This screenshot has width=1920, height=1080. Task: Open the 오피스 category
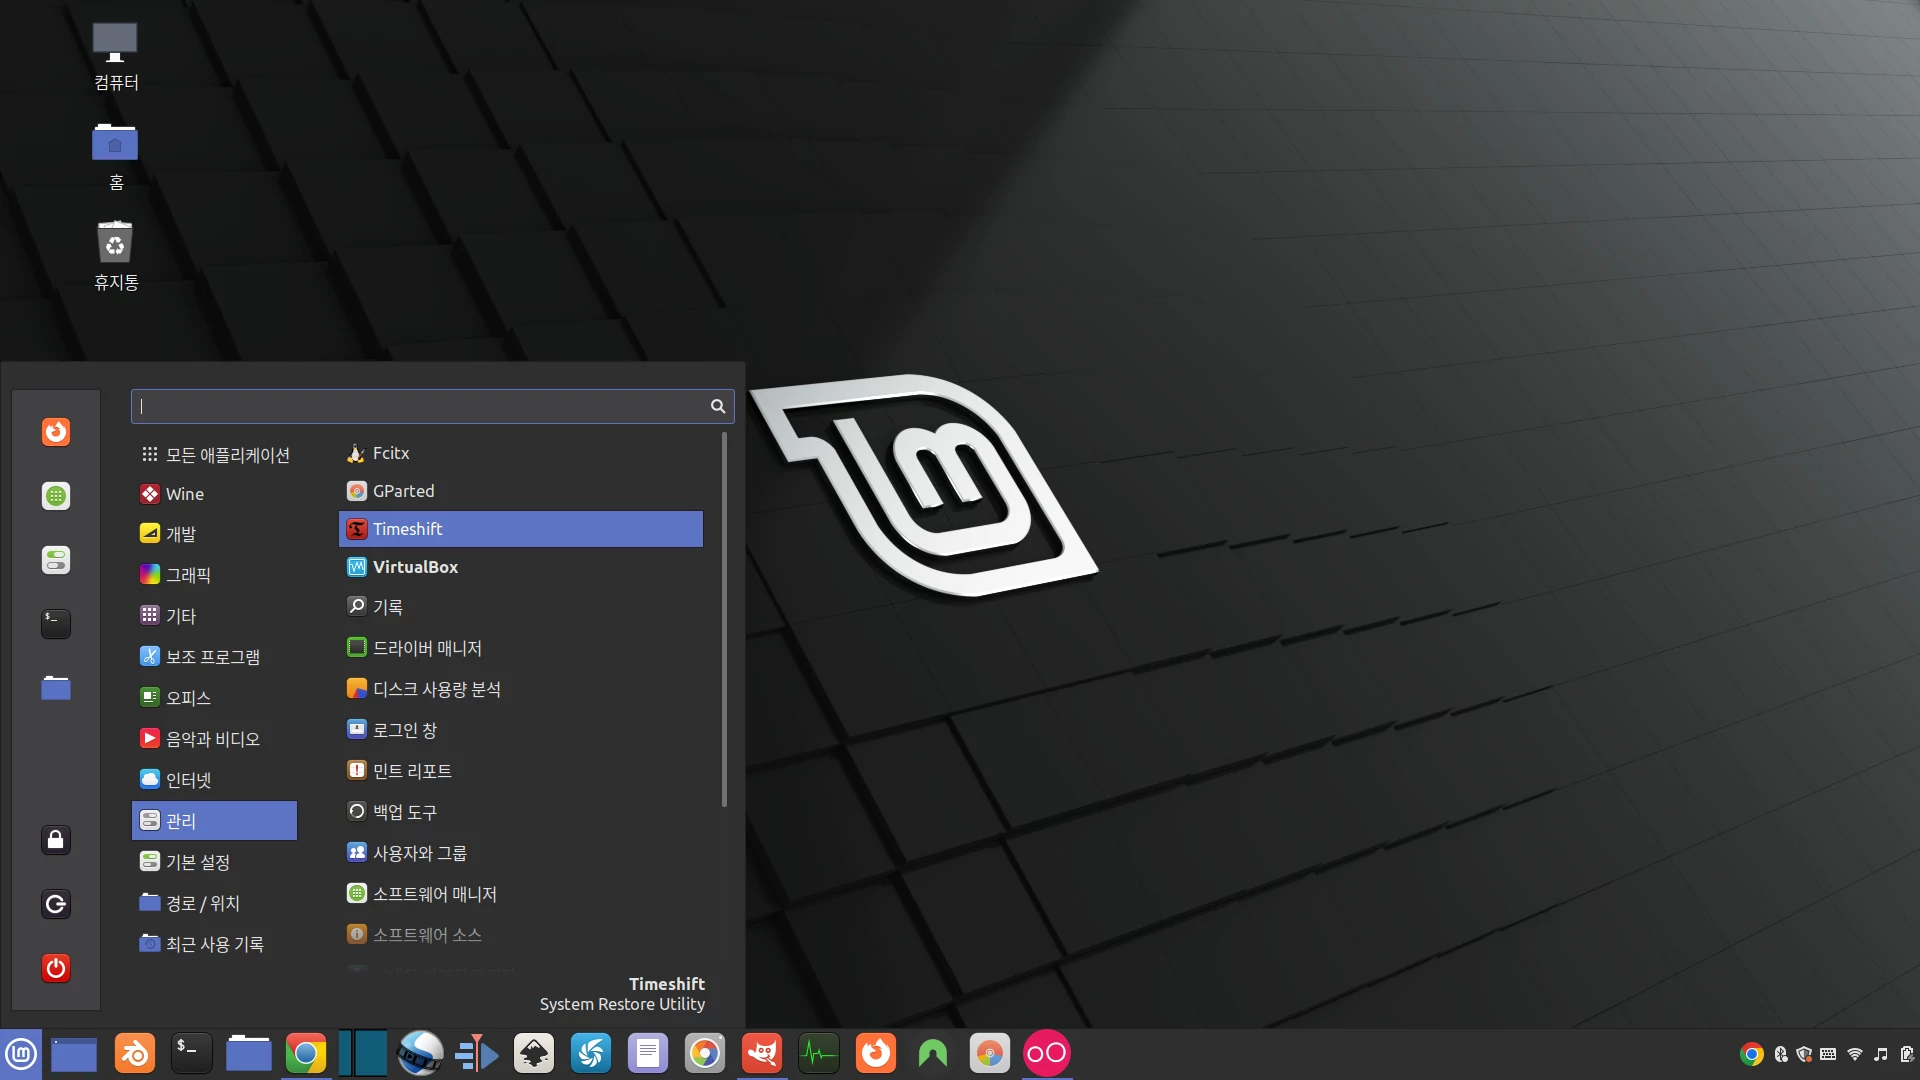click(x=215, y=698)
